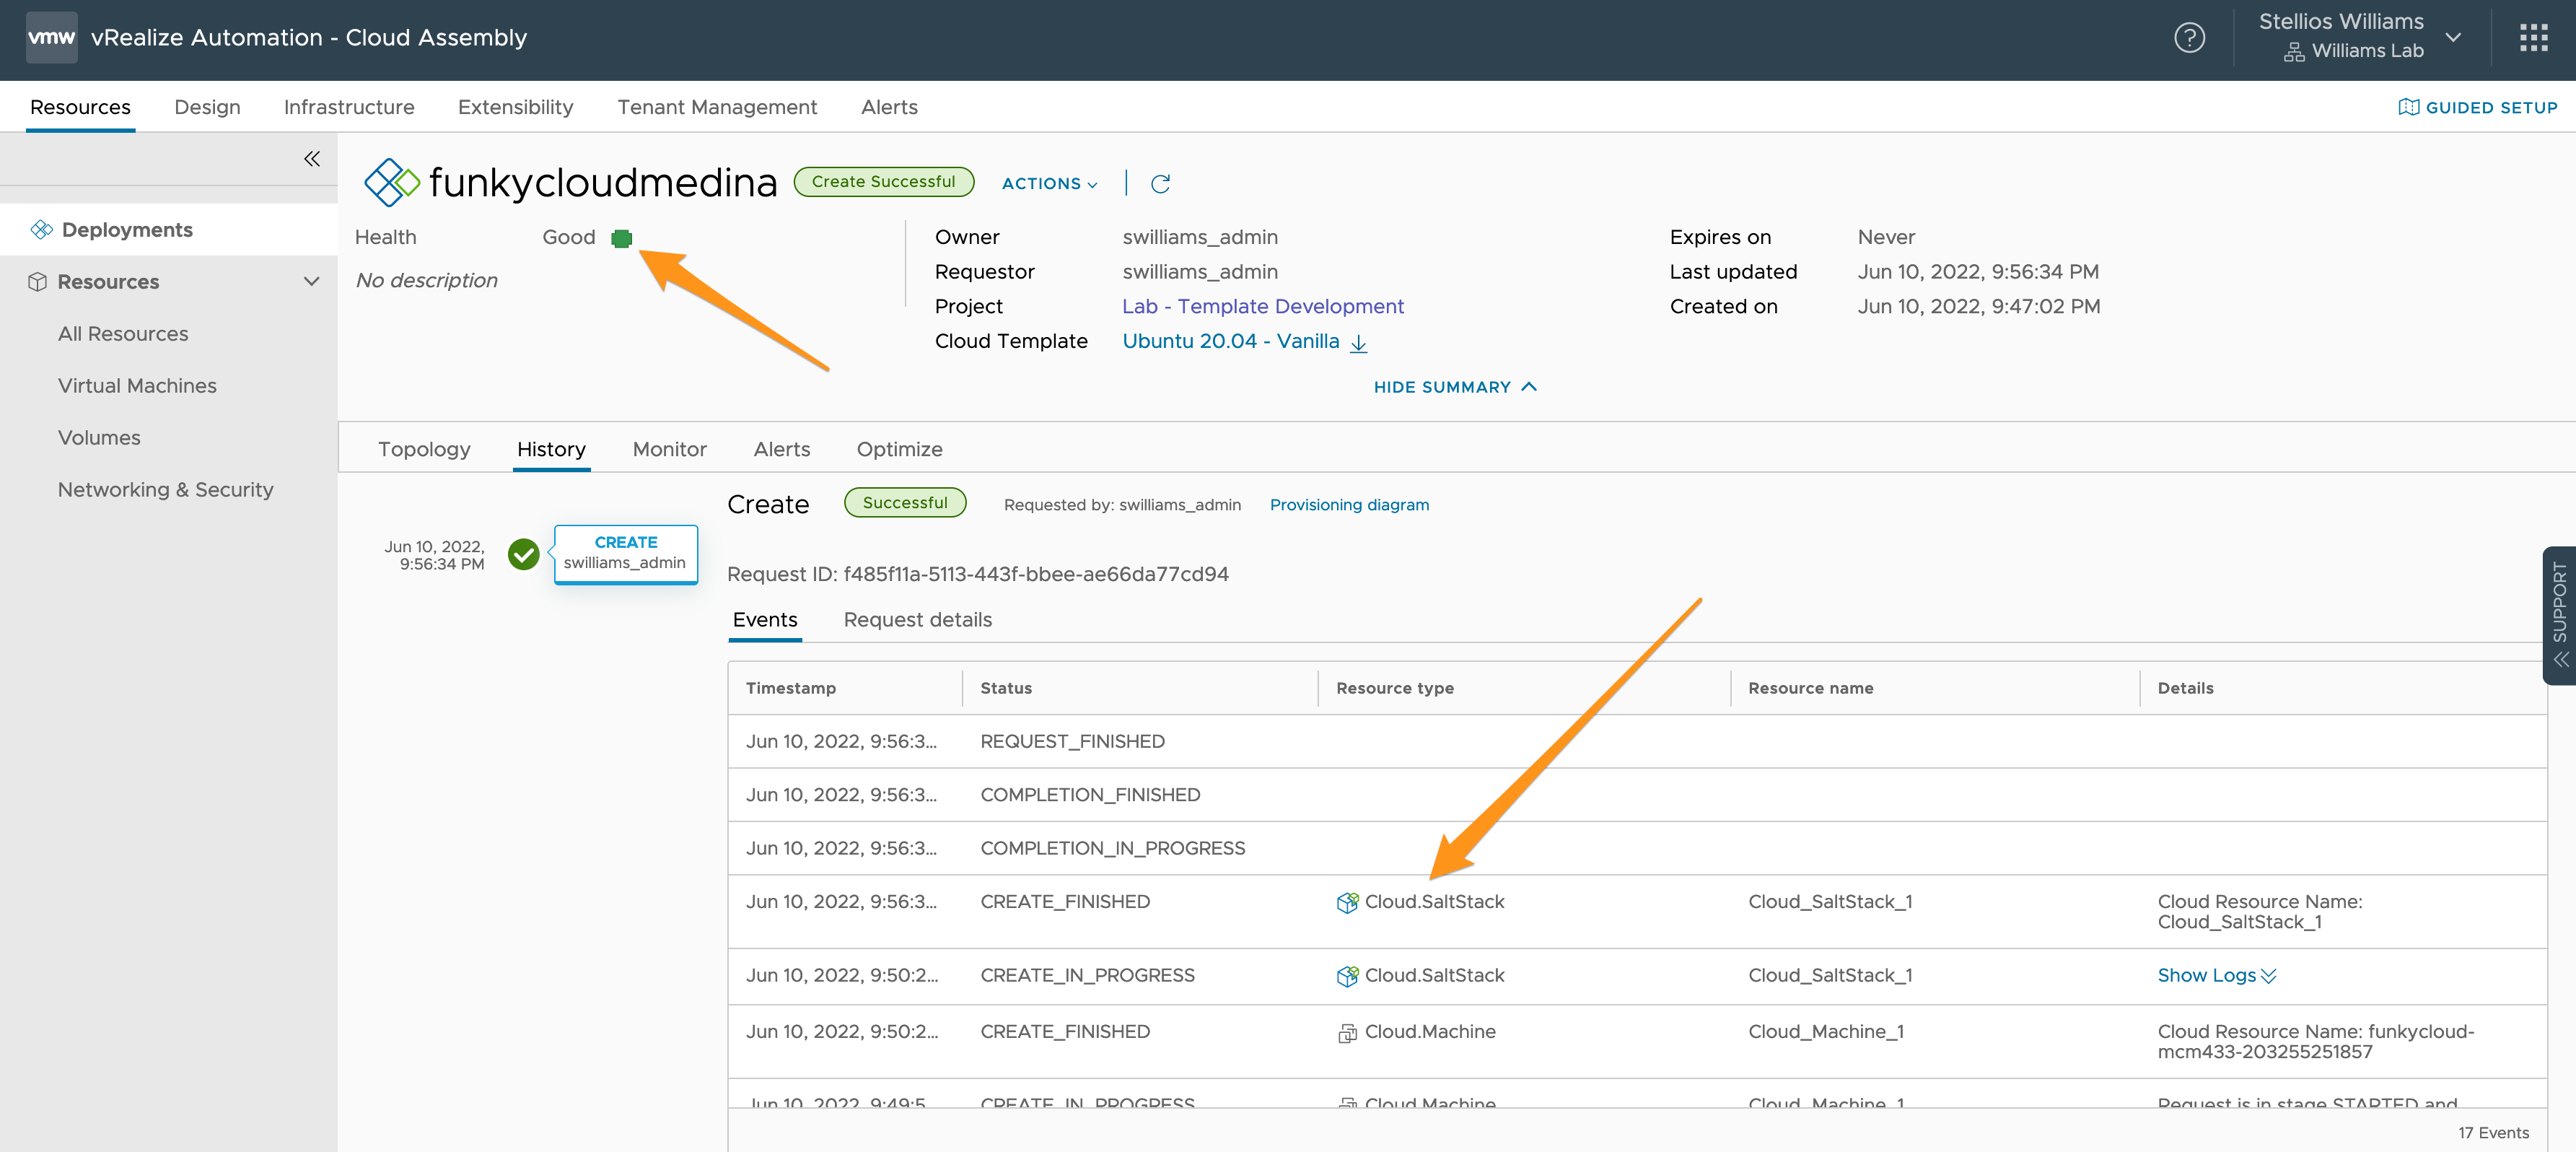This screenshot has height=1152, width=2576.
Task: Click the Create Successful status badge
Action: click(883, 182)
